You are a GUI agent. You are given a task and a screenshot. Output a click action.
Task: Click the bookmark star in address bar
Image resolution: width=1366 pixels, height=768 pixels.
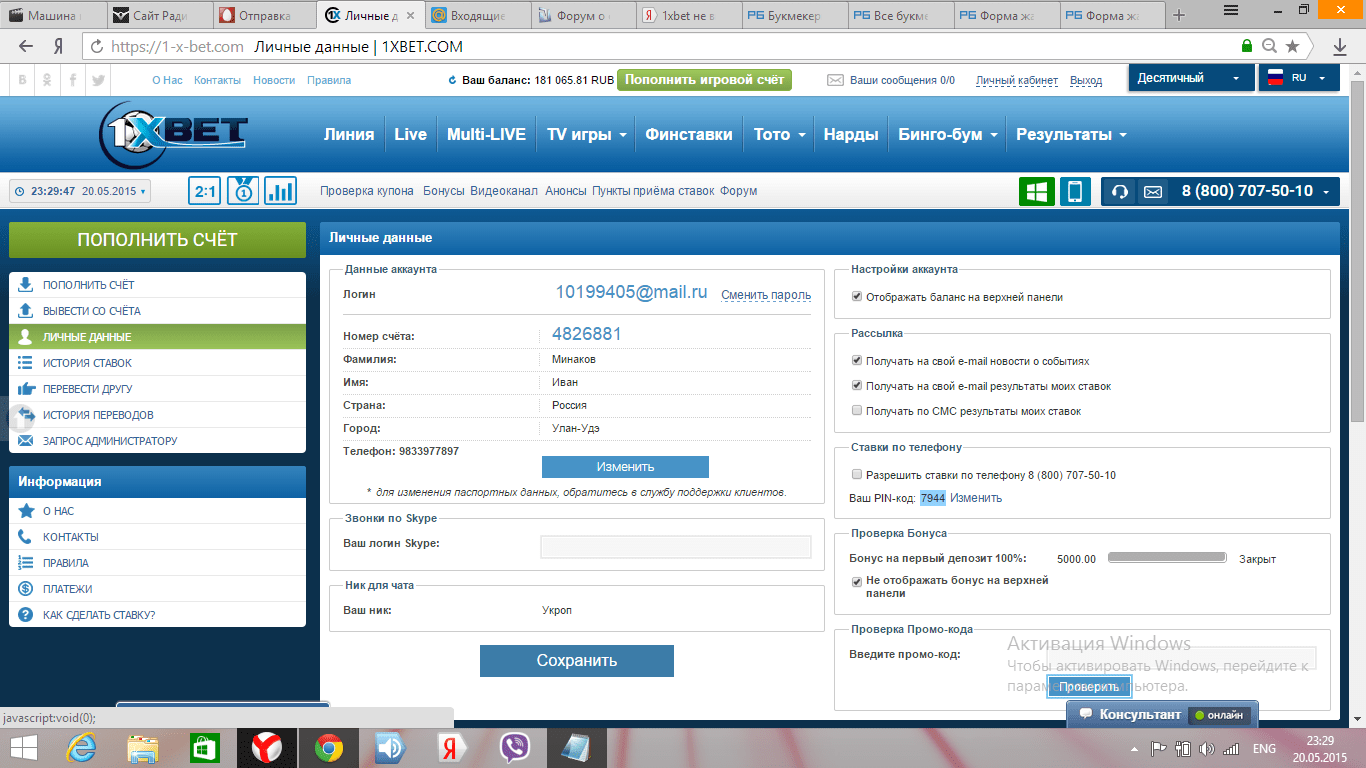point(1293,46)
